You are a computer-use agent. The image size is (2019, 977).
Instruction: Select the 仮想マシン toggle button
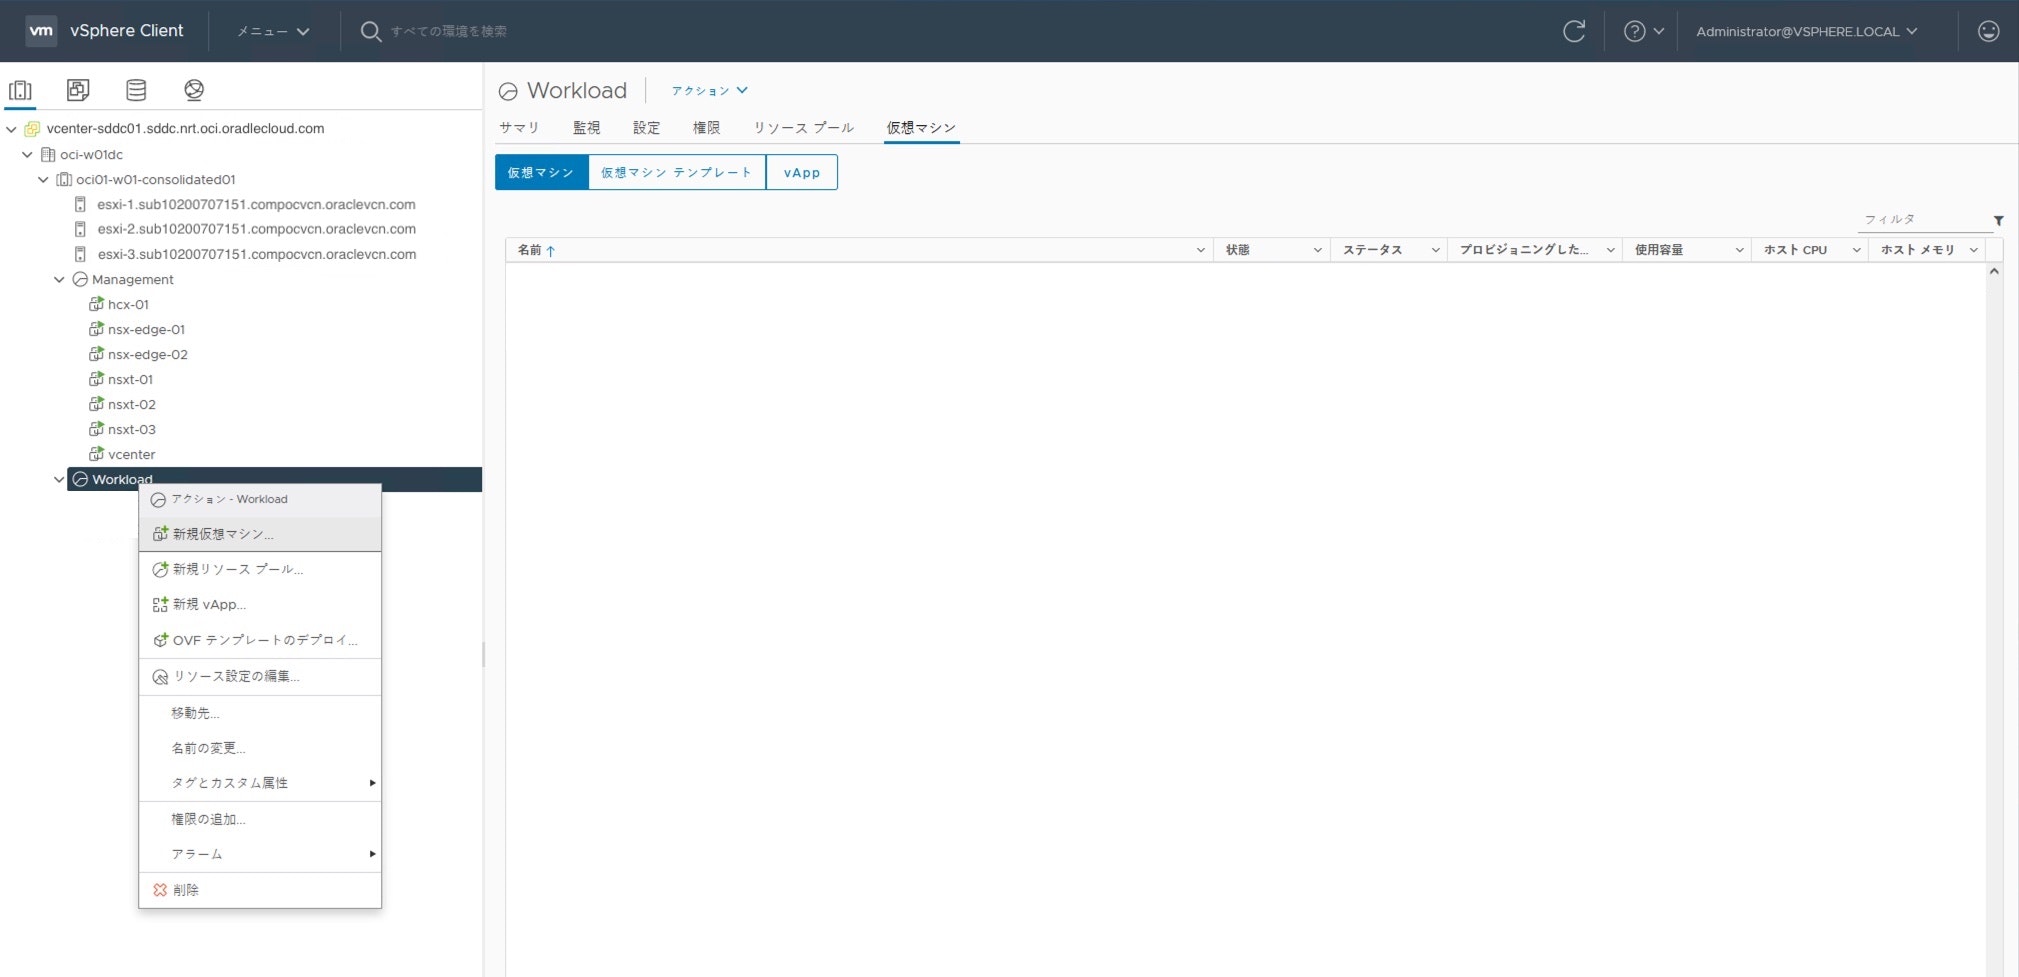pos(541,172)
